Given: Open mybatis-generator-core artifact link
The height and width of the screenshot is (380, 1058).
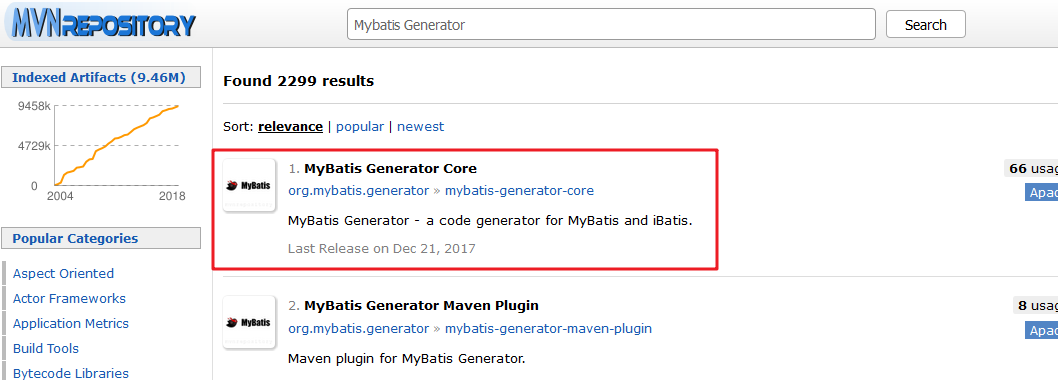Looking at the screenshot, I should coord(519,190).
